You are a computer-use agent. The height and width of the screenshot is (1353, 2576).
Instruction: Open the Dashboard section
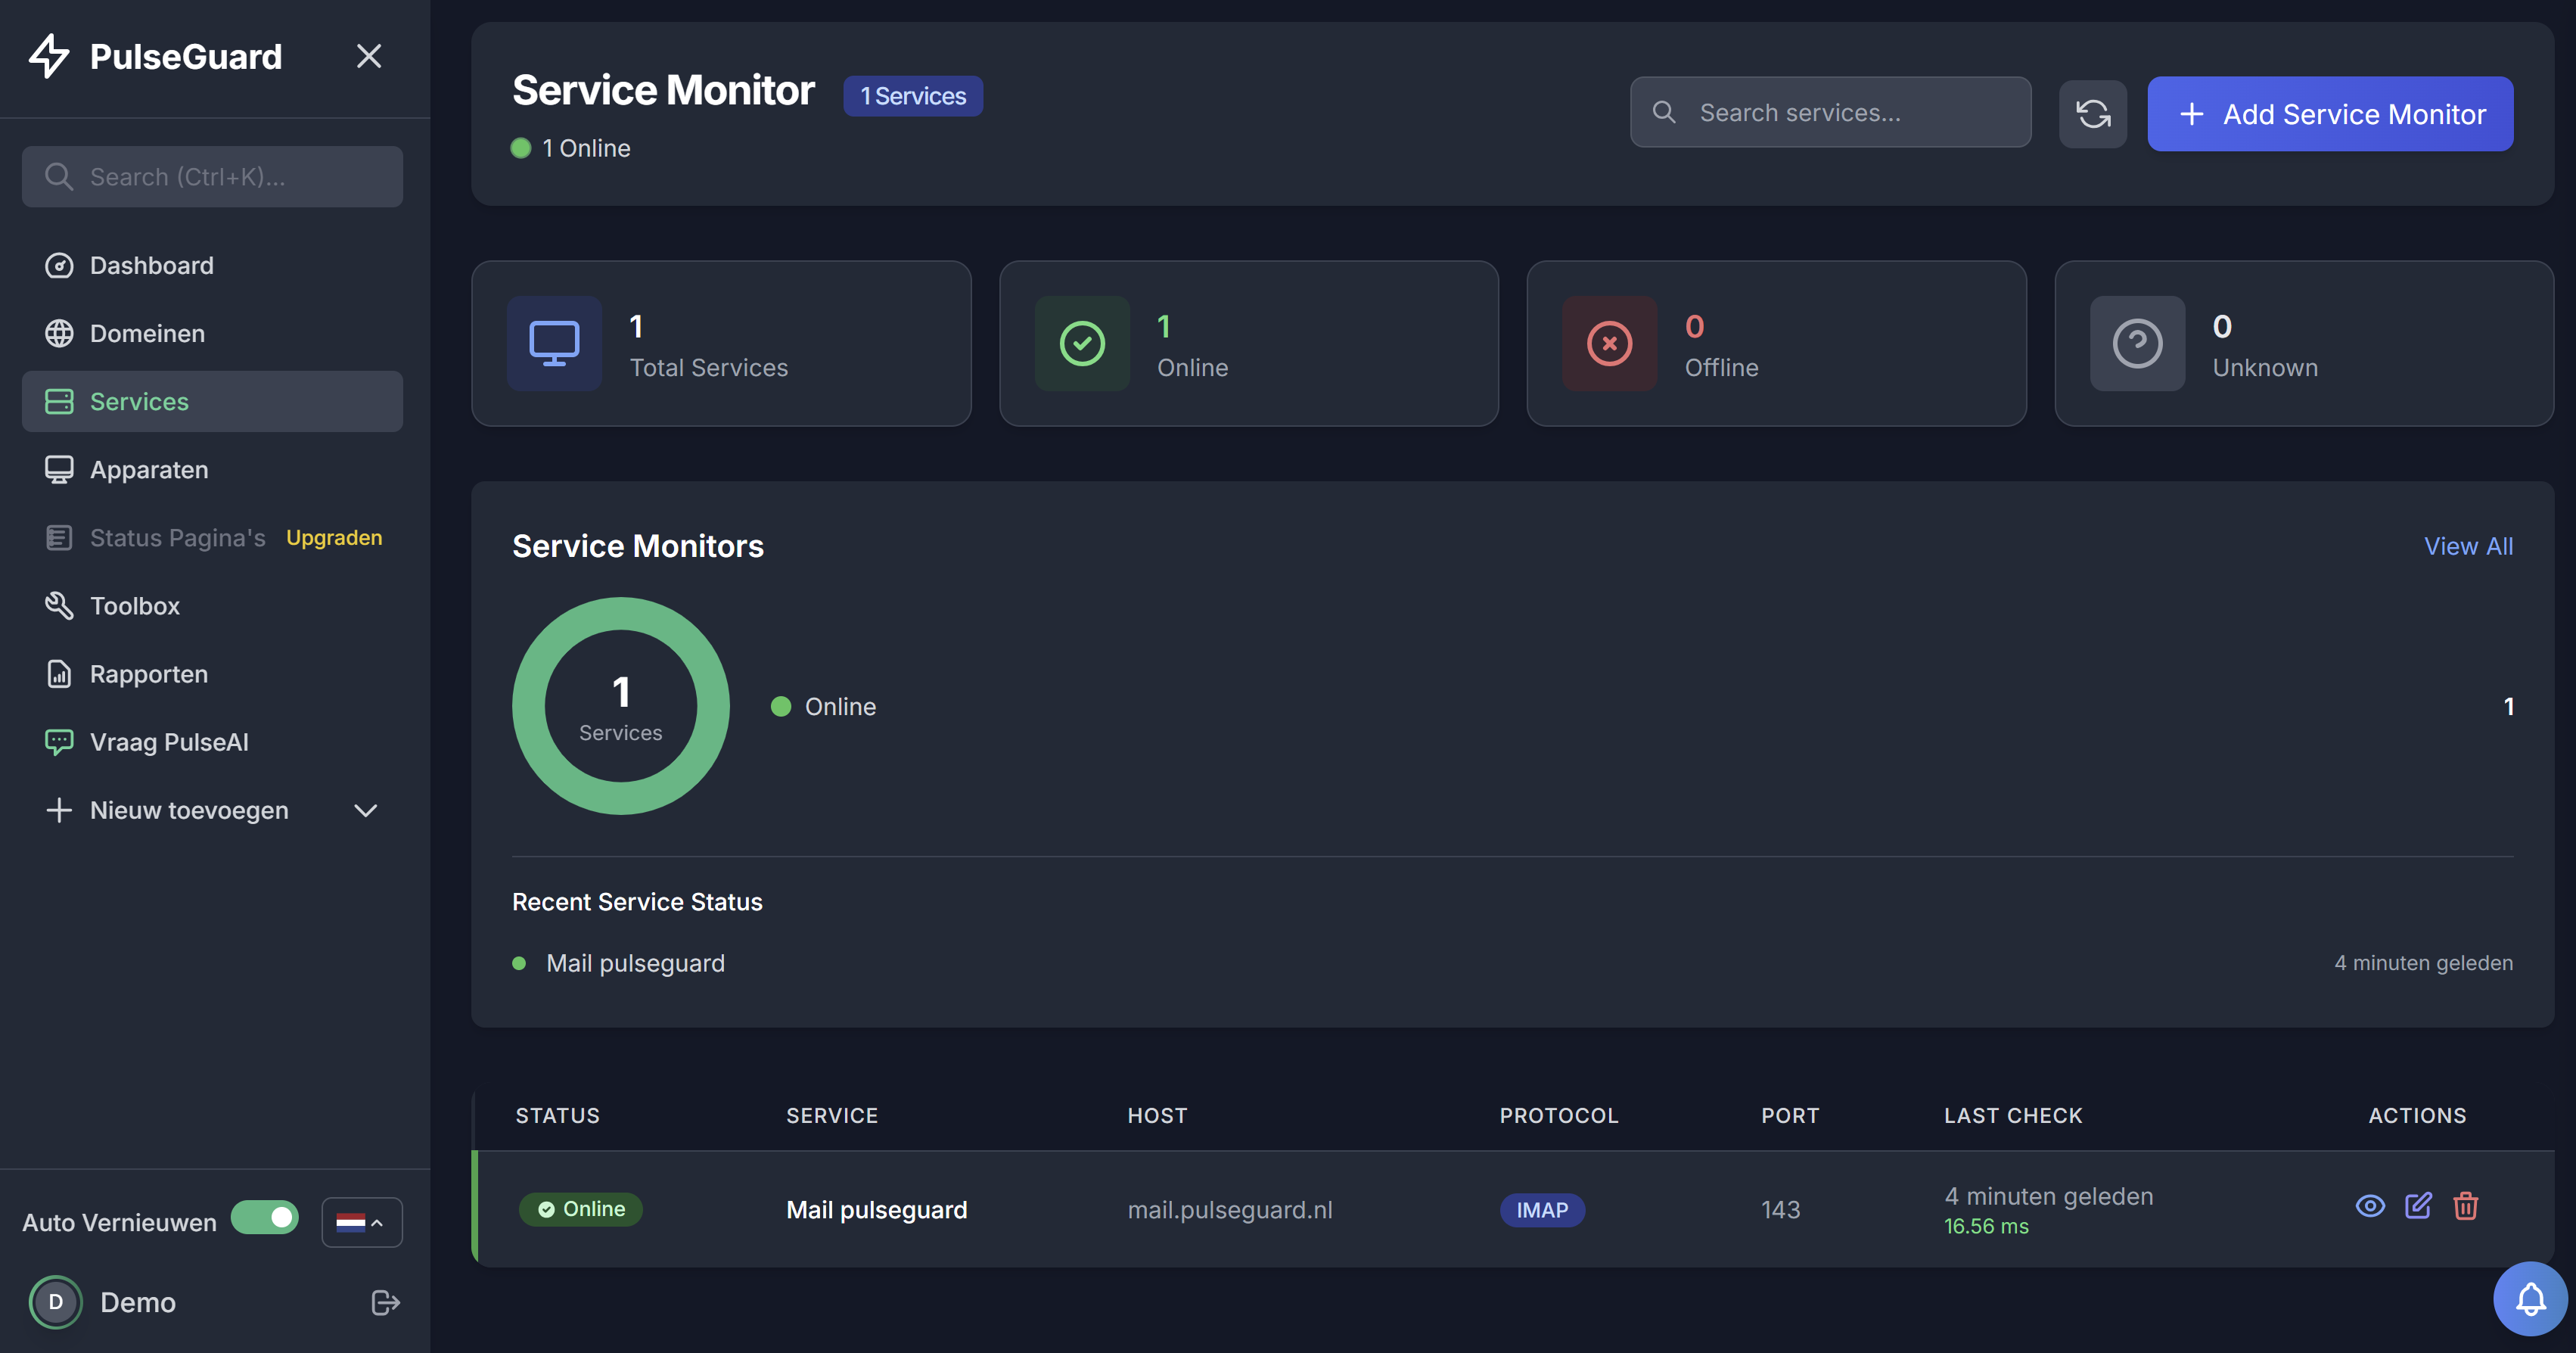(x=151, y=265)
